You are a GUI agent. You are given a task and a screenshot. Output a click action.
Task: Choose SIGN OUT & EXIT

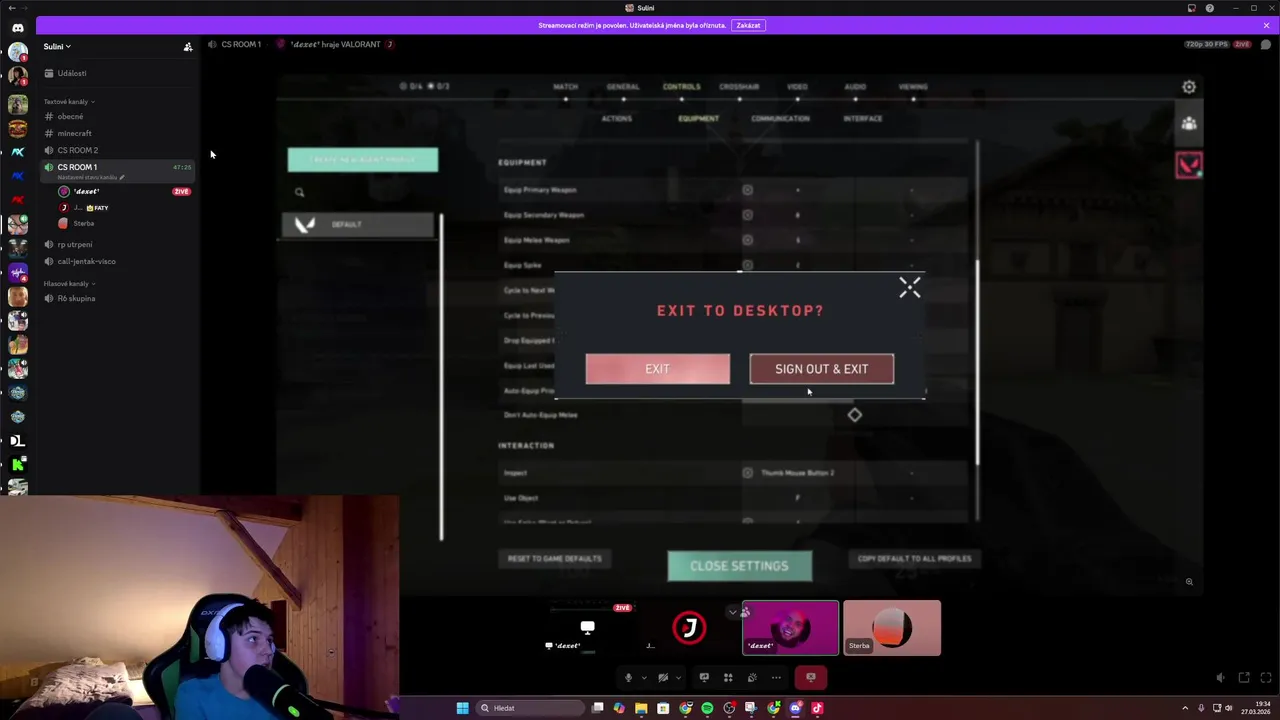[821, 369]
